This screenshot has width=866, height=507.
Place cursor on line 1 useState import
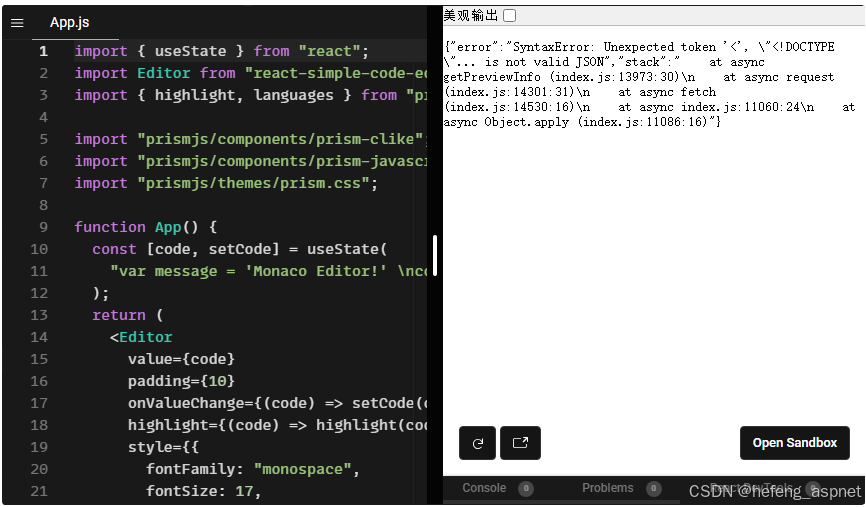click(222, 51)
